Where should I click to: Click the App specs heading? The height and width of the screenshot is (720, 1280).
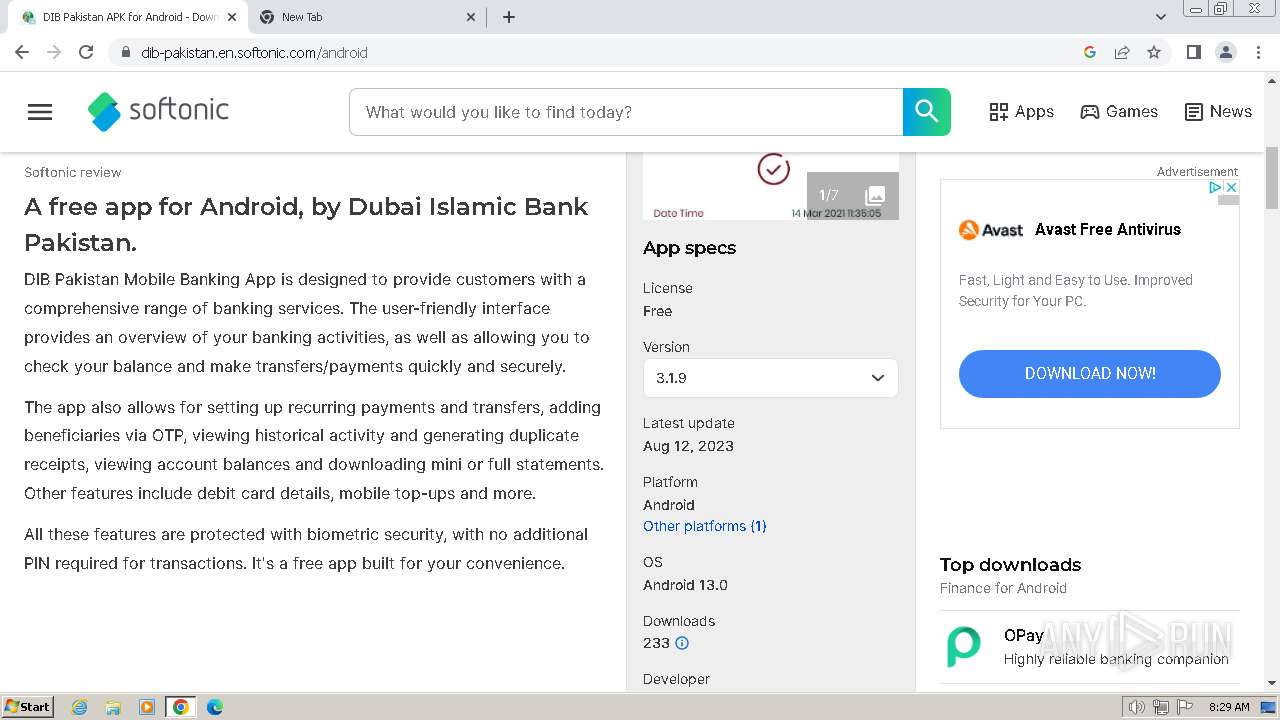coord(689,248)
